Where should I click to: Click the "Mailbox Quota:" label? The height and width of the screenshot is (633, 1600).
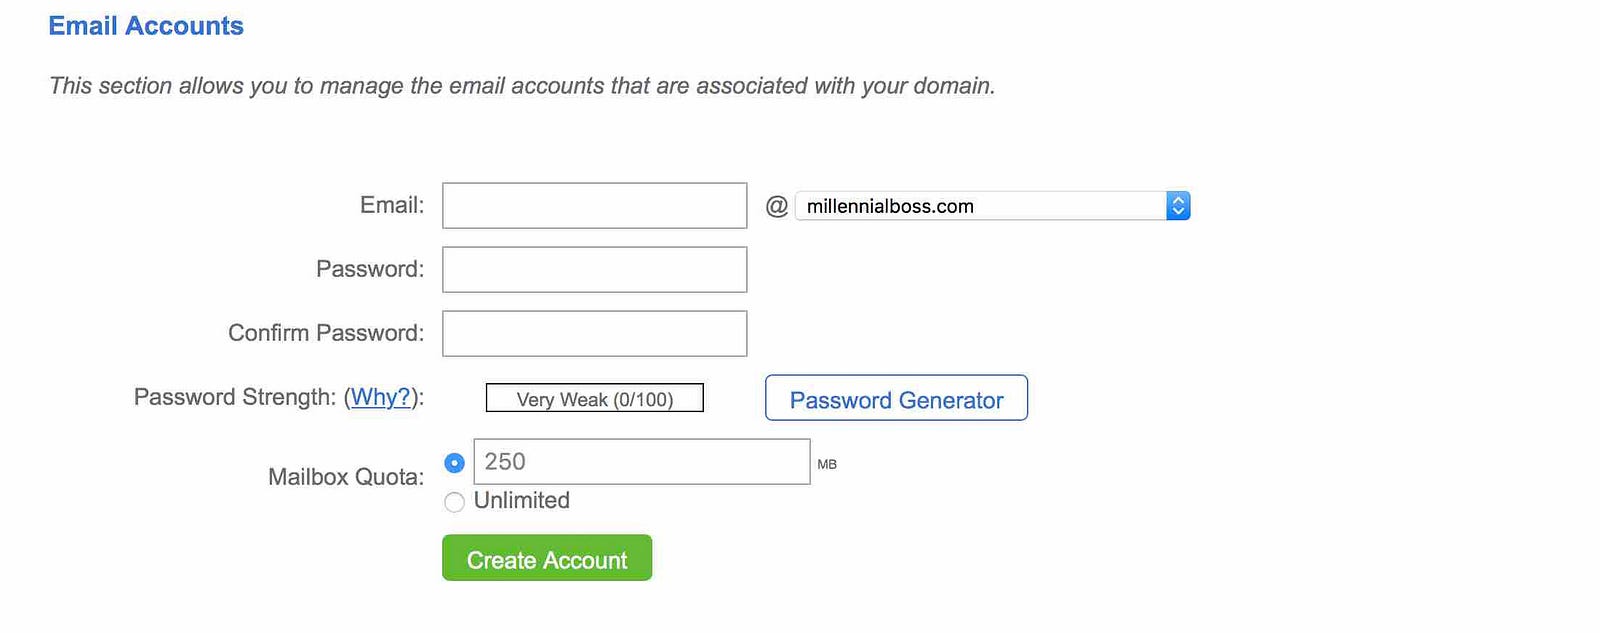[x=346, y=477]
